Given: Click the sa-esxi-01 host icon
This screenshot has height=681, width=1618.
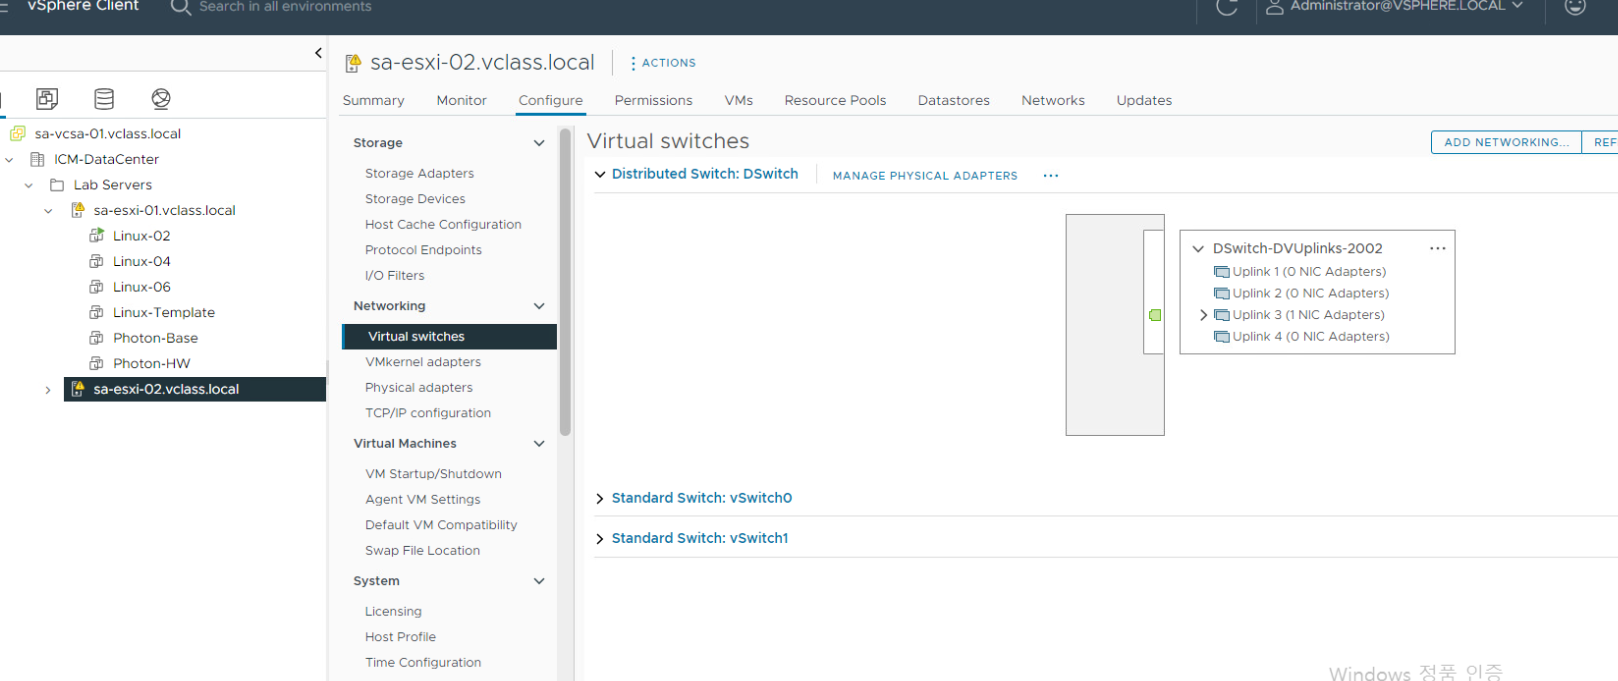Looking at the screenshot, I should click(77, 210).
